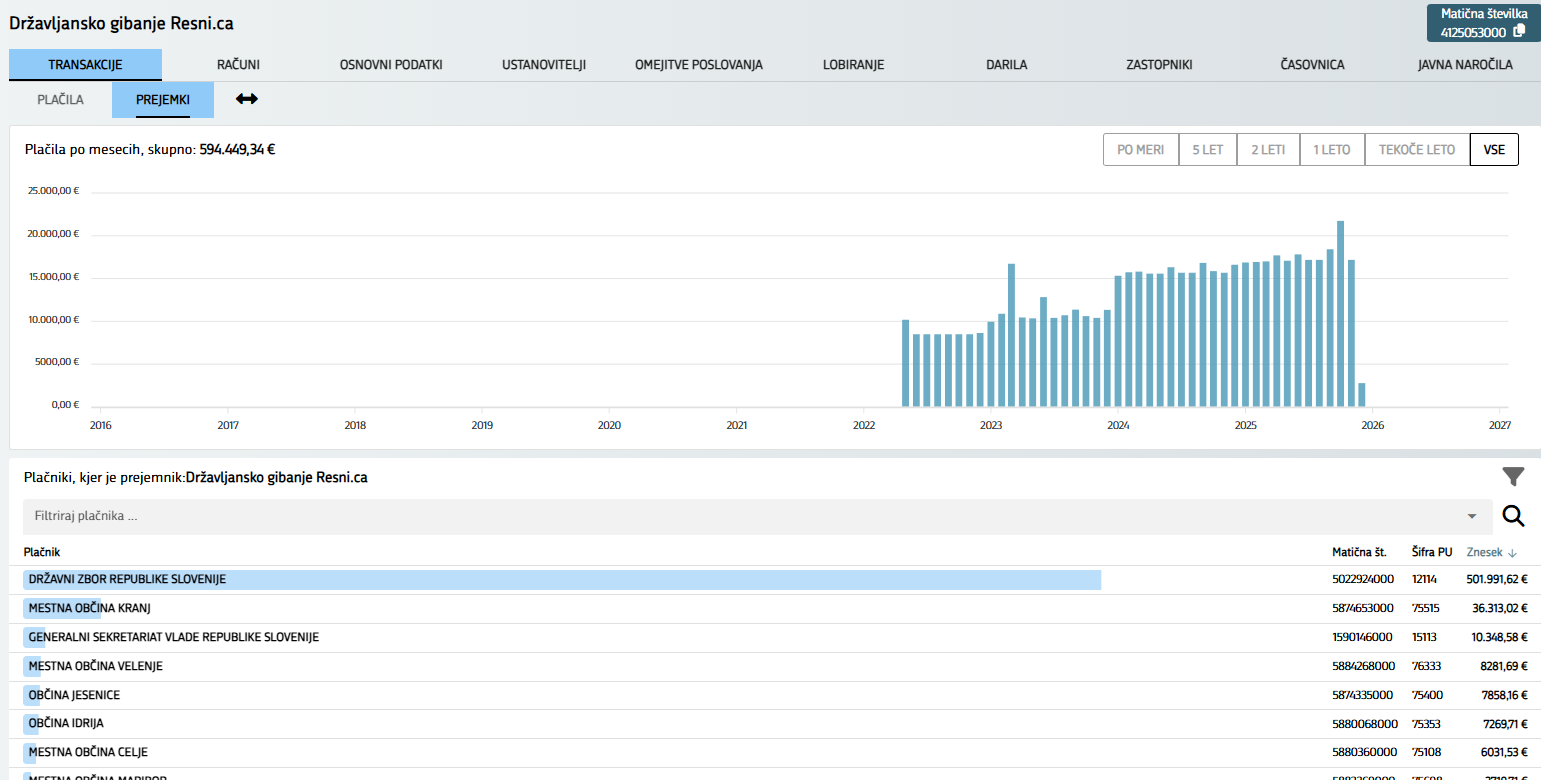
Task: Open the ČASOVNICA tab
Action: point(1311,65)
